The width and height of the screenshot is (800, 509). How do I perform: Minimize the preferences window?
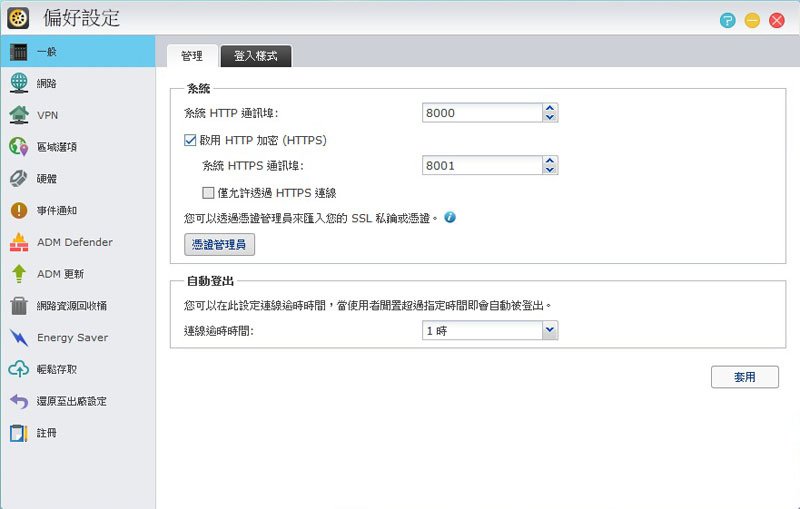[752, 20]
